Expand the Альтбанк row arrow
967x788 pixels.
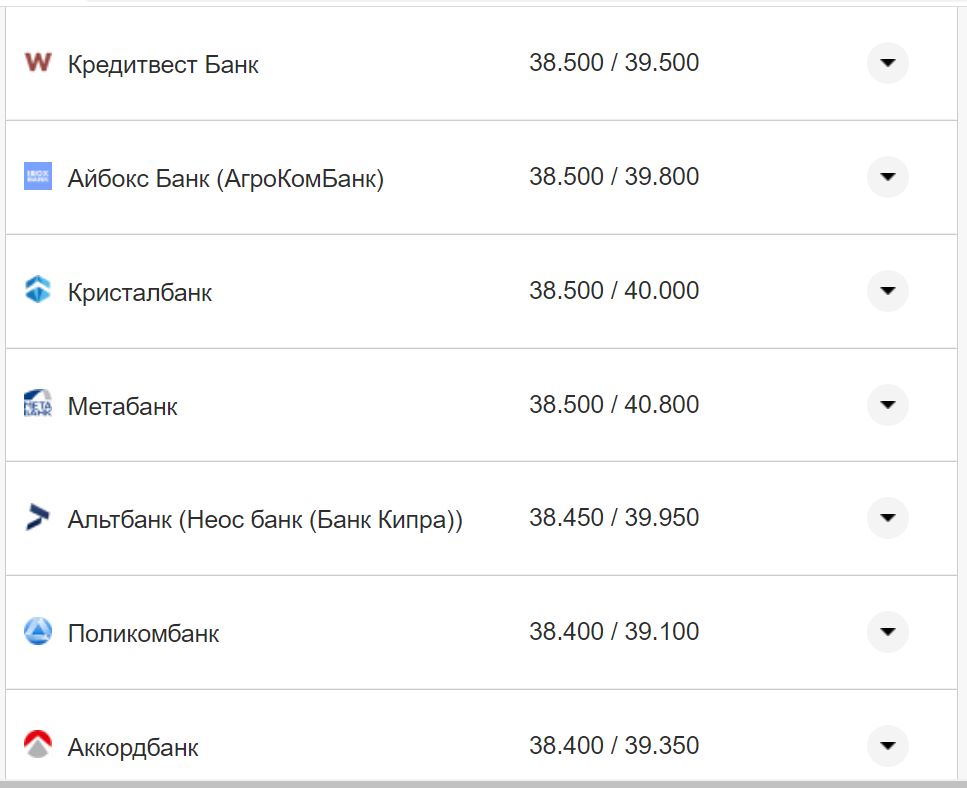tap(886, 518)
